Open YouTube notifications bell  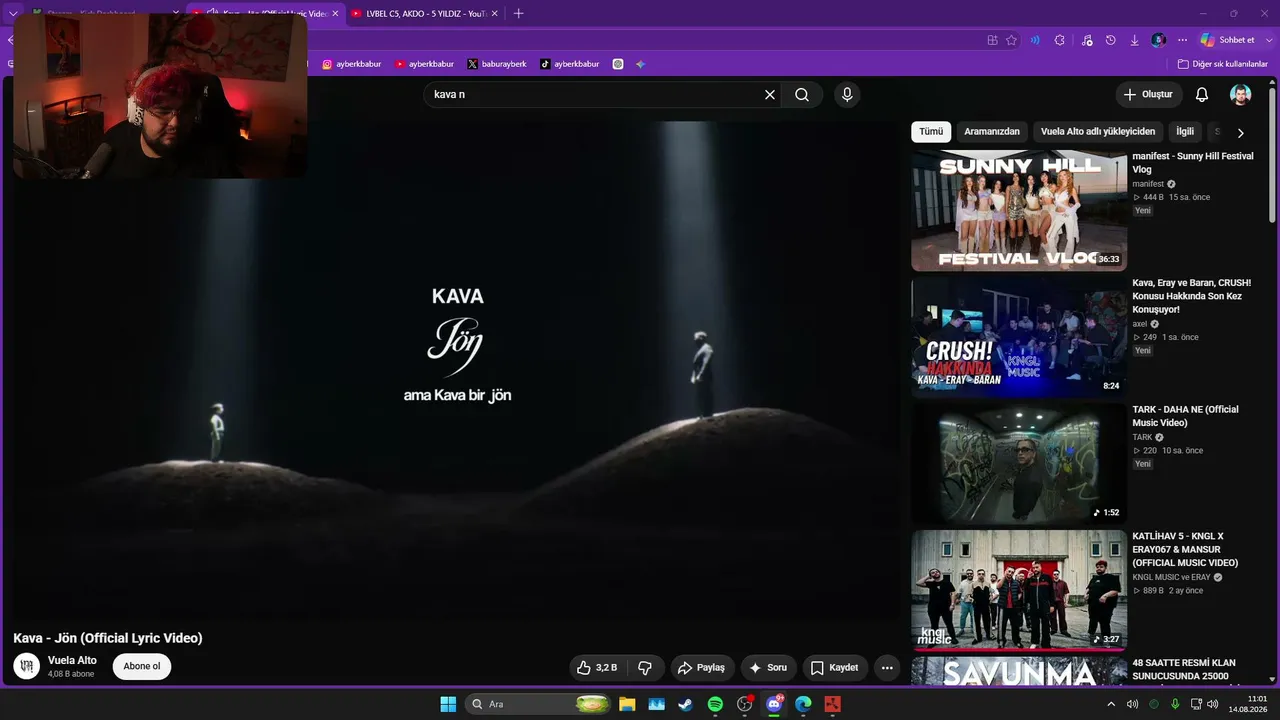(x=1202, y=95)
